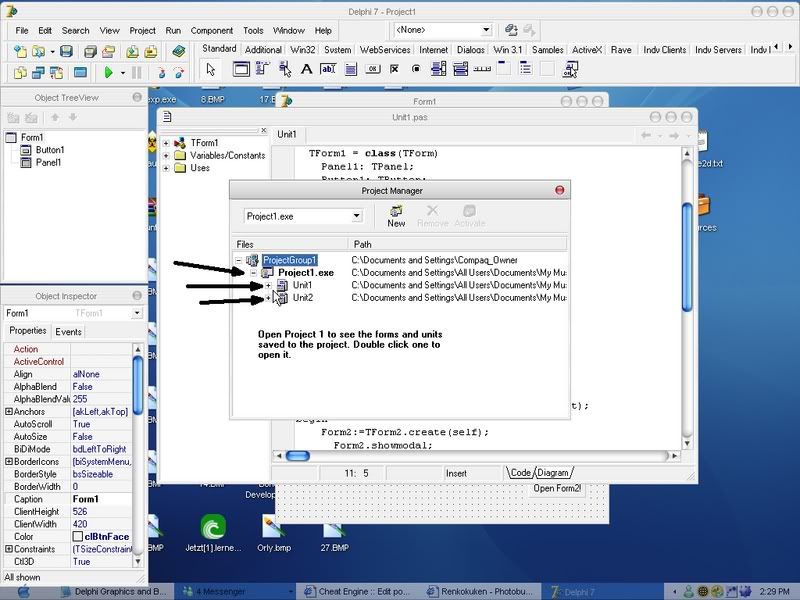Expand the Anchors property in Object Inspector
The width and height of the screenshot is (800, 600).
(x=9, y=412)
